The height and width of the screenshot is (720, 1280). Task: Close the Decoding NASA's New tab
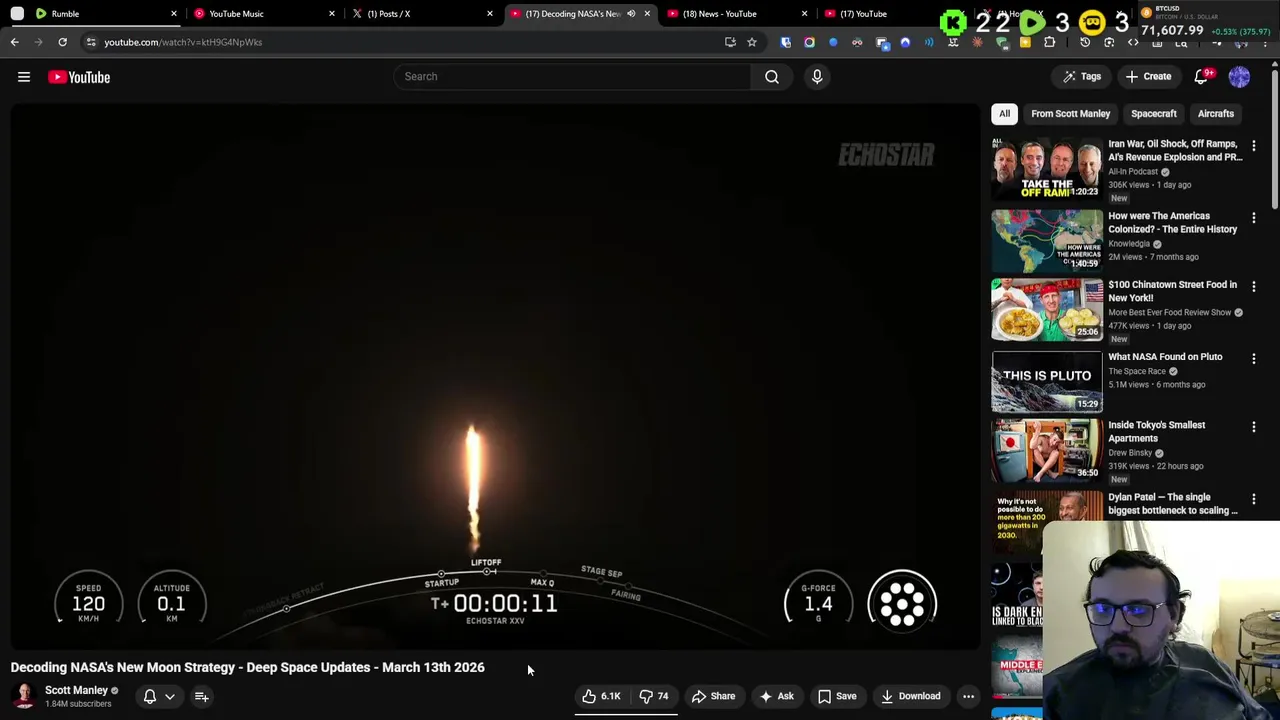tap(647, 13)
